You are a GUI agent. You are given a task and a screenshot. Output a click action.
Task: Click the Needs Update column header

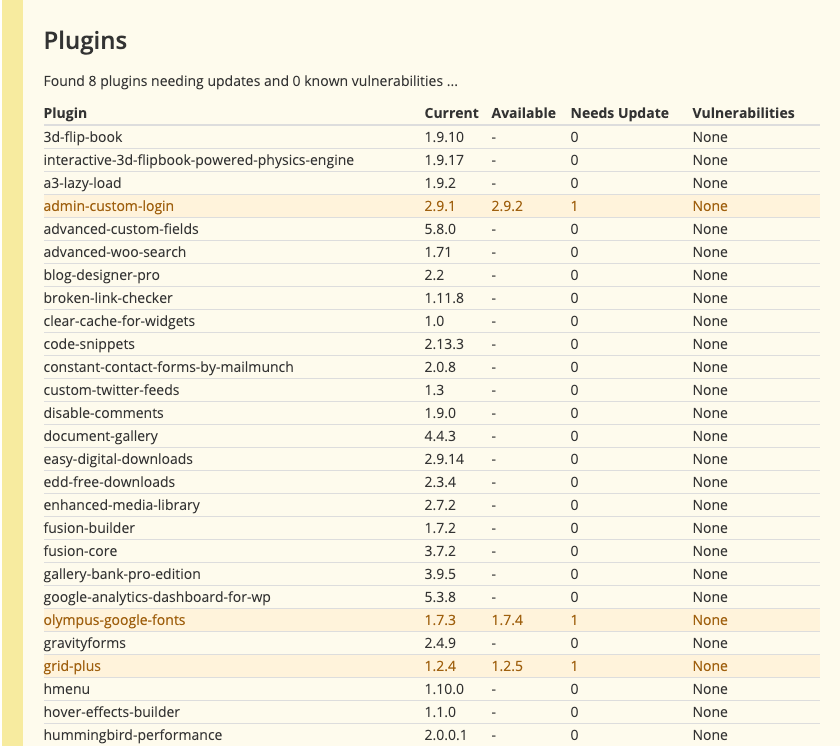(619, 113)
